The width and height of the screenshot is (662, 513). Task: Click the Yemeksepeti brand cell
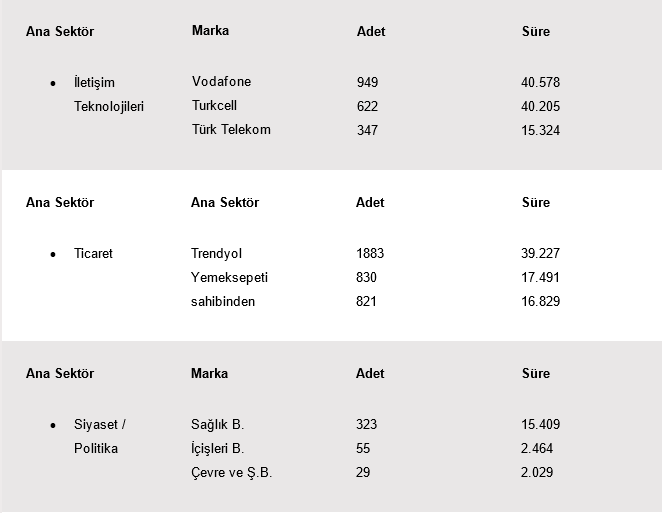tap(229, 278)
